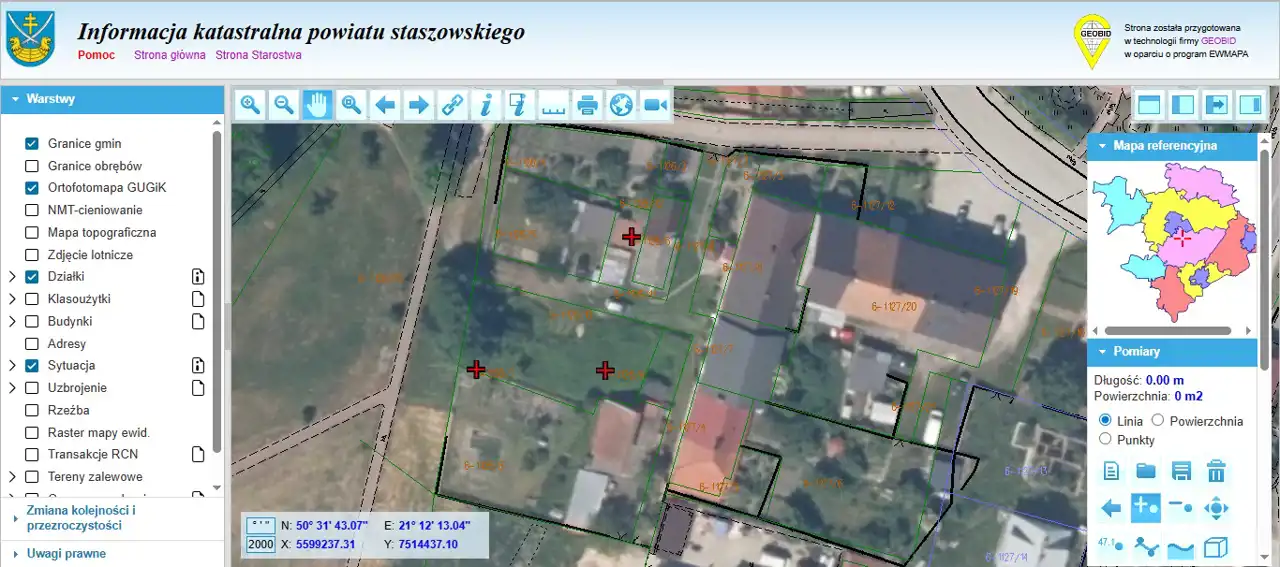
Task: Open the Pomoc link
Action: point(96,55)
